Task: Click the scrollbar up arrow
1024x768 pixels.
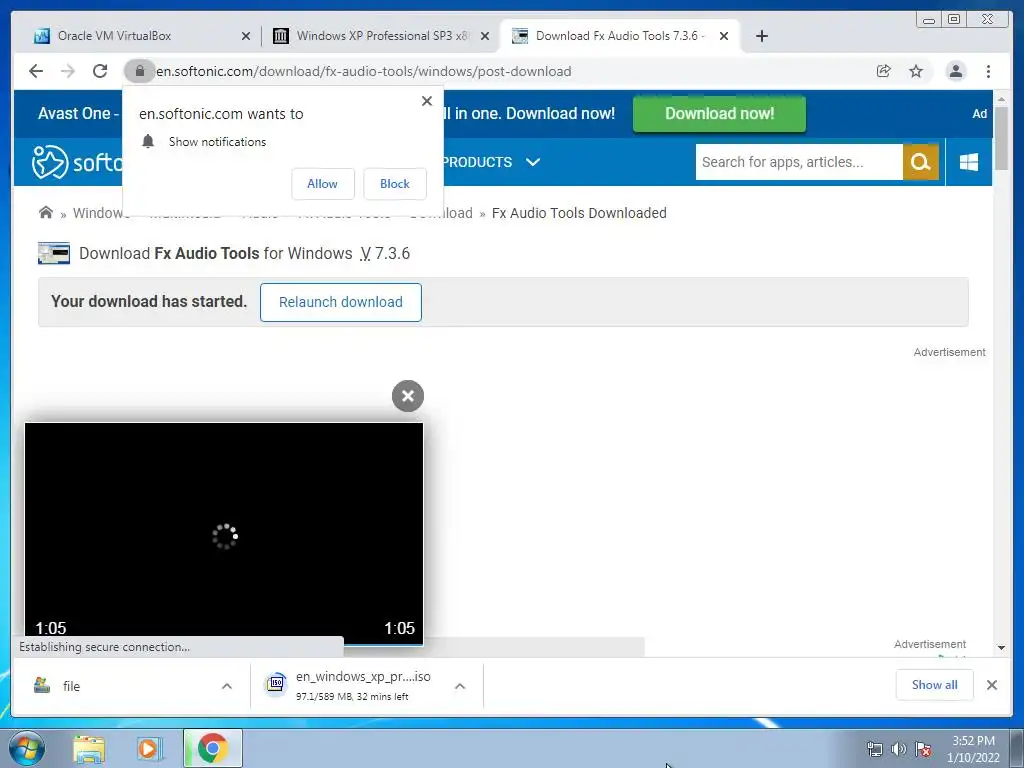Action: click(x=1001, y=99)
